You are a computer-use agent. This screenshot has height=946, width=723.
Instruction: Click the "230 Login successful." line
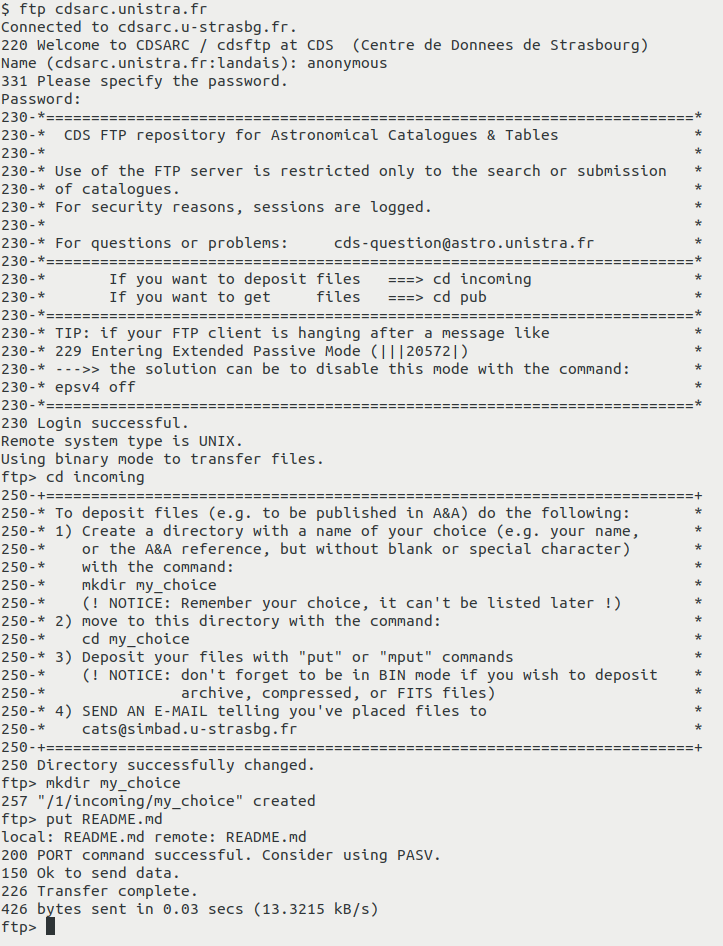(95, 423)
